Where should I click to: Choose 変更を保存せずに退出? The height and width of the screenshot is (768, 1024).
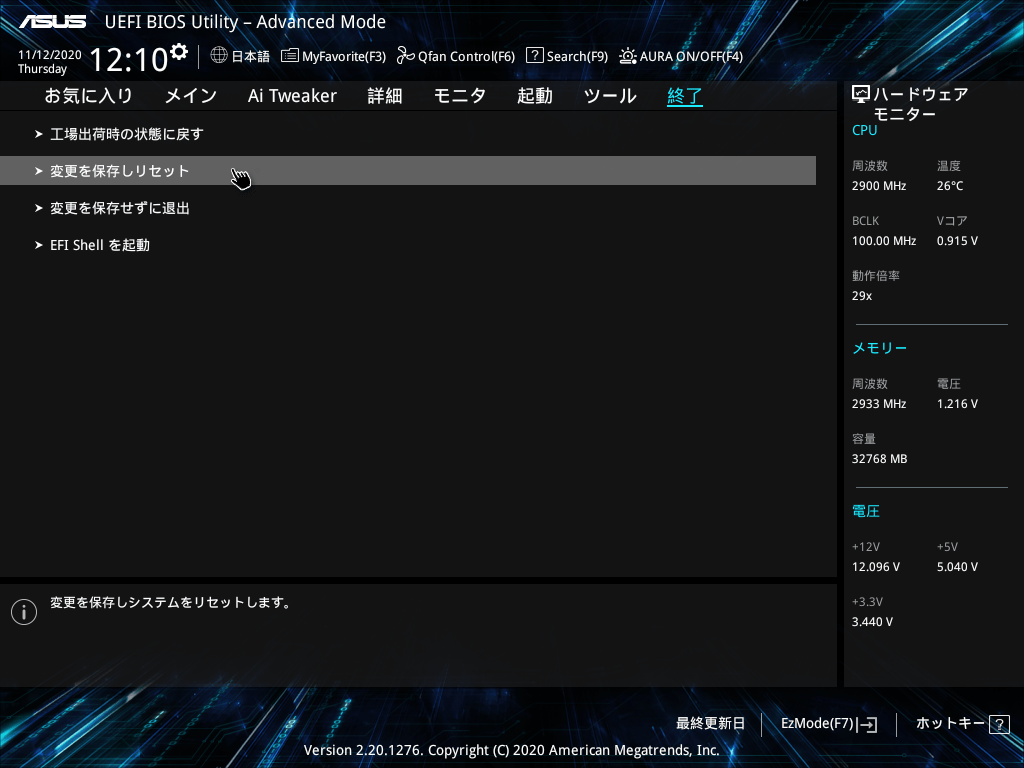119,208
